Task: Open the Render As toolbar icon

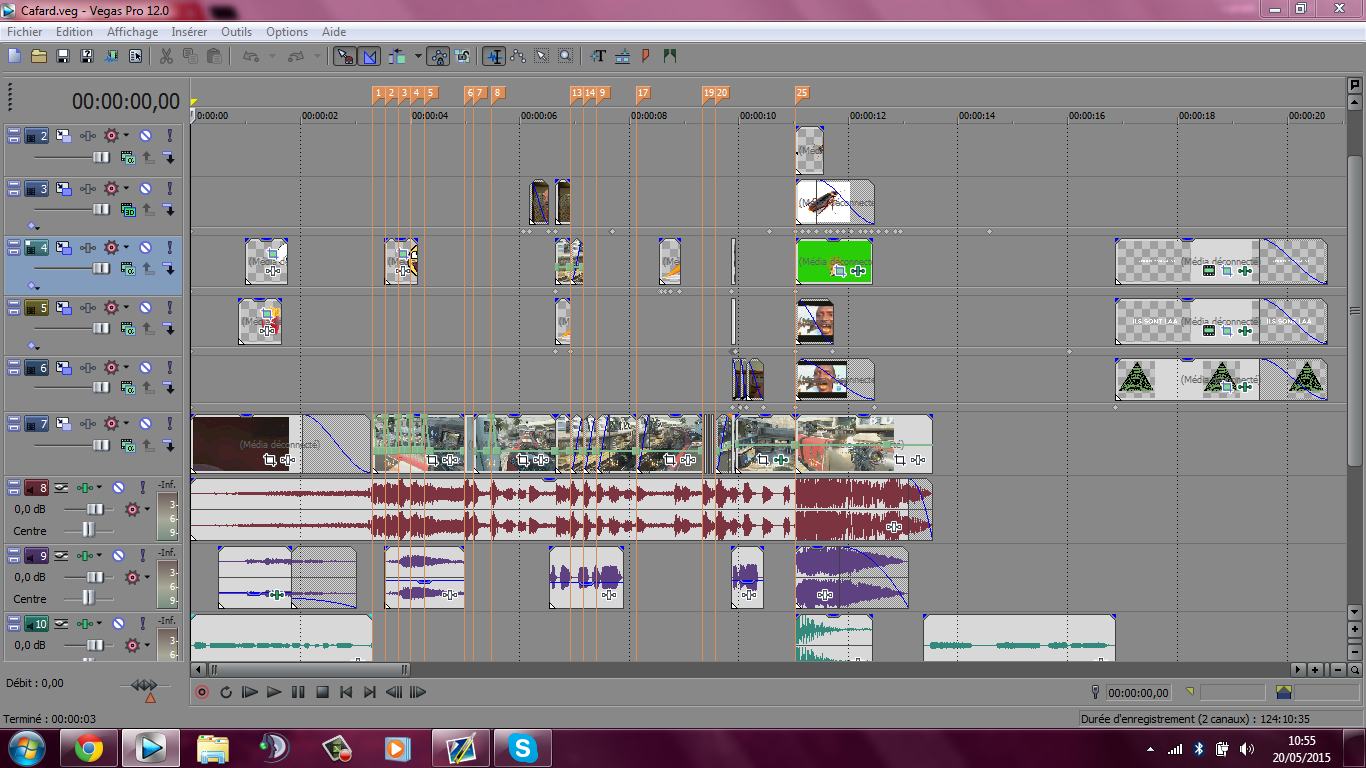Action: pos(111,56)
